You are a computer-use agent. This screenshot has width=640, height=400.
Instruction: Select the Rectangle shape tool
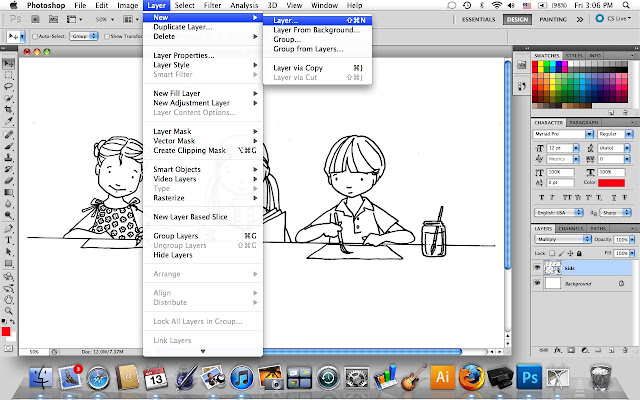pos(8,263)
